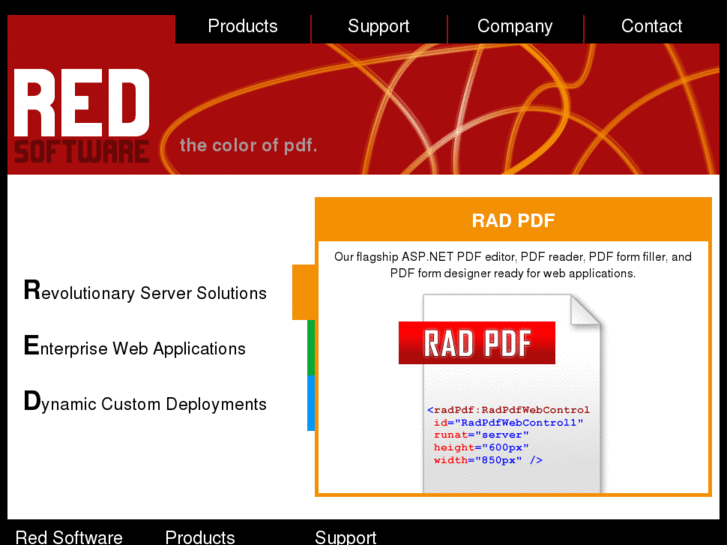Click the green tab beside Enterprise
The height and width of the screenshot is (545, 727).
click(x=311, y=347)
